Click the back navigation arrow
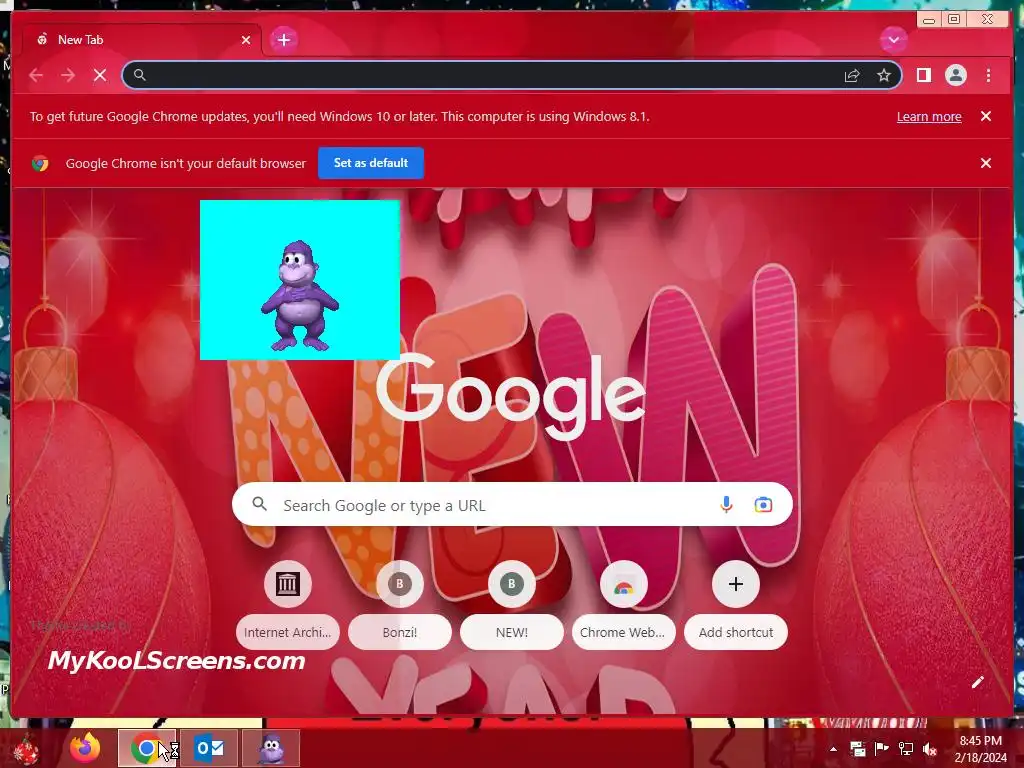Viewport: 1024px width, 768px height. 36,75
